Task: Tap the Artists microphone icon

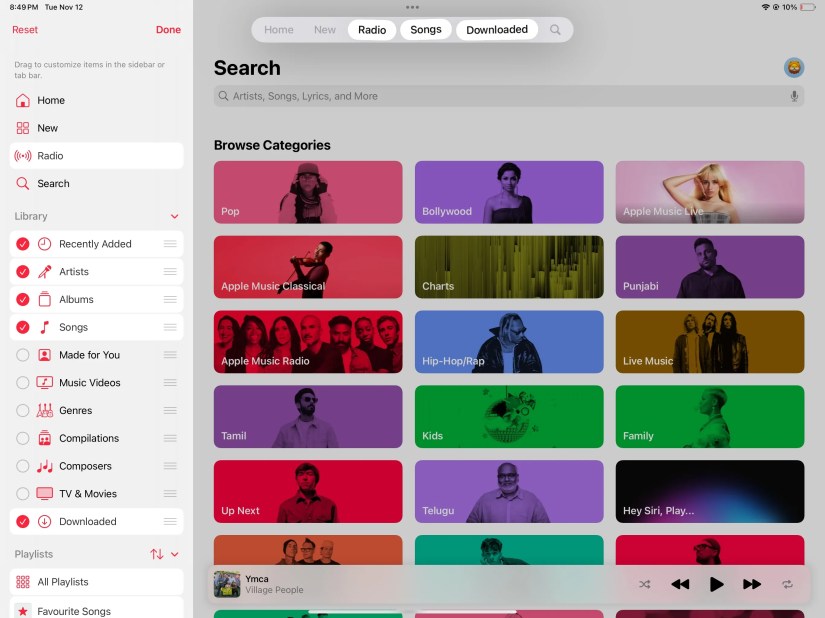Action: 45,271
